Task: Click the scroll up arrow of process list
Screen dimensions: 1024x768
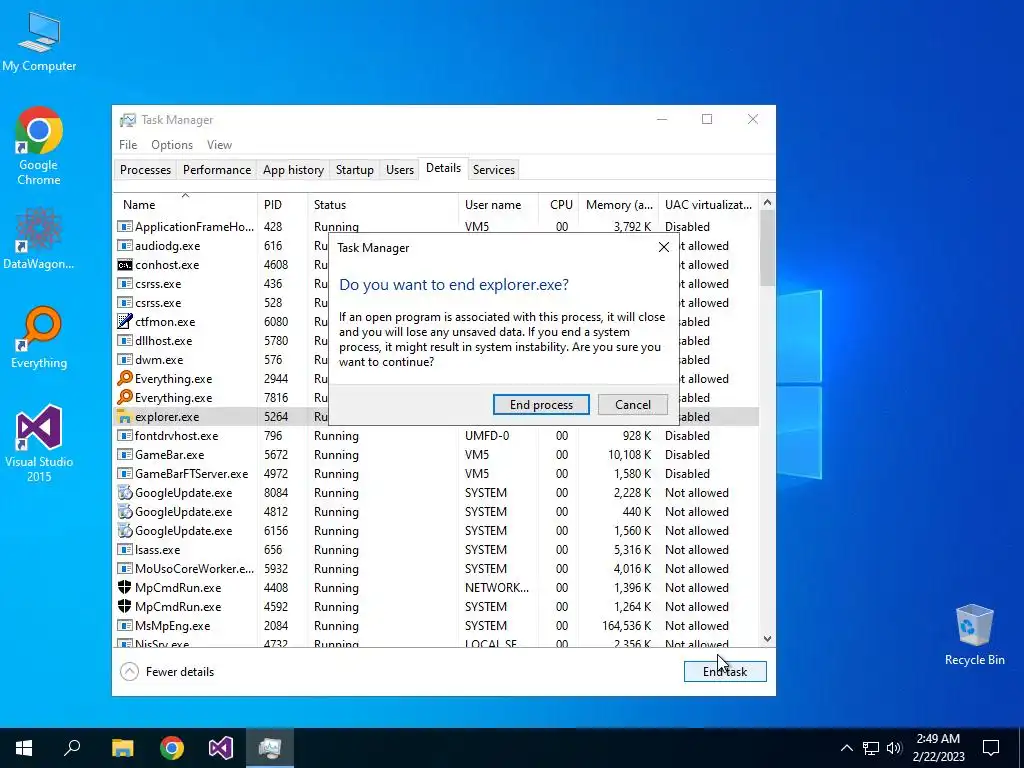Action: click(x=767, y=202)
